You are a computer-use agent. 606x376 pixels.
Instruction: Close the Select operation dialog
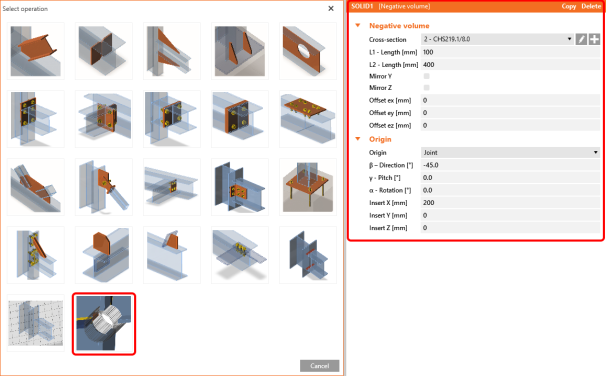click(x=331, y=9)
